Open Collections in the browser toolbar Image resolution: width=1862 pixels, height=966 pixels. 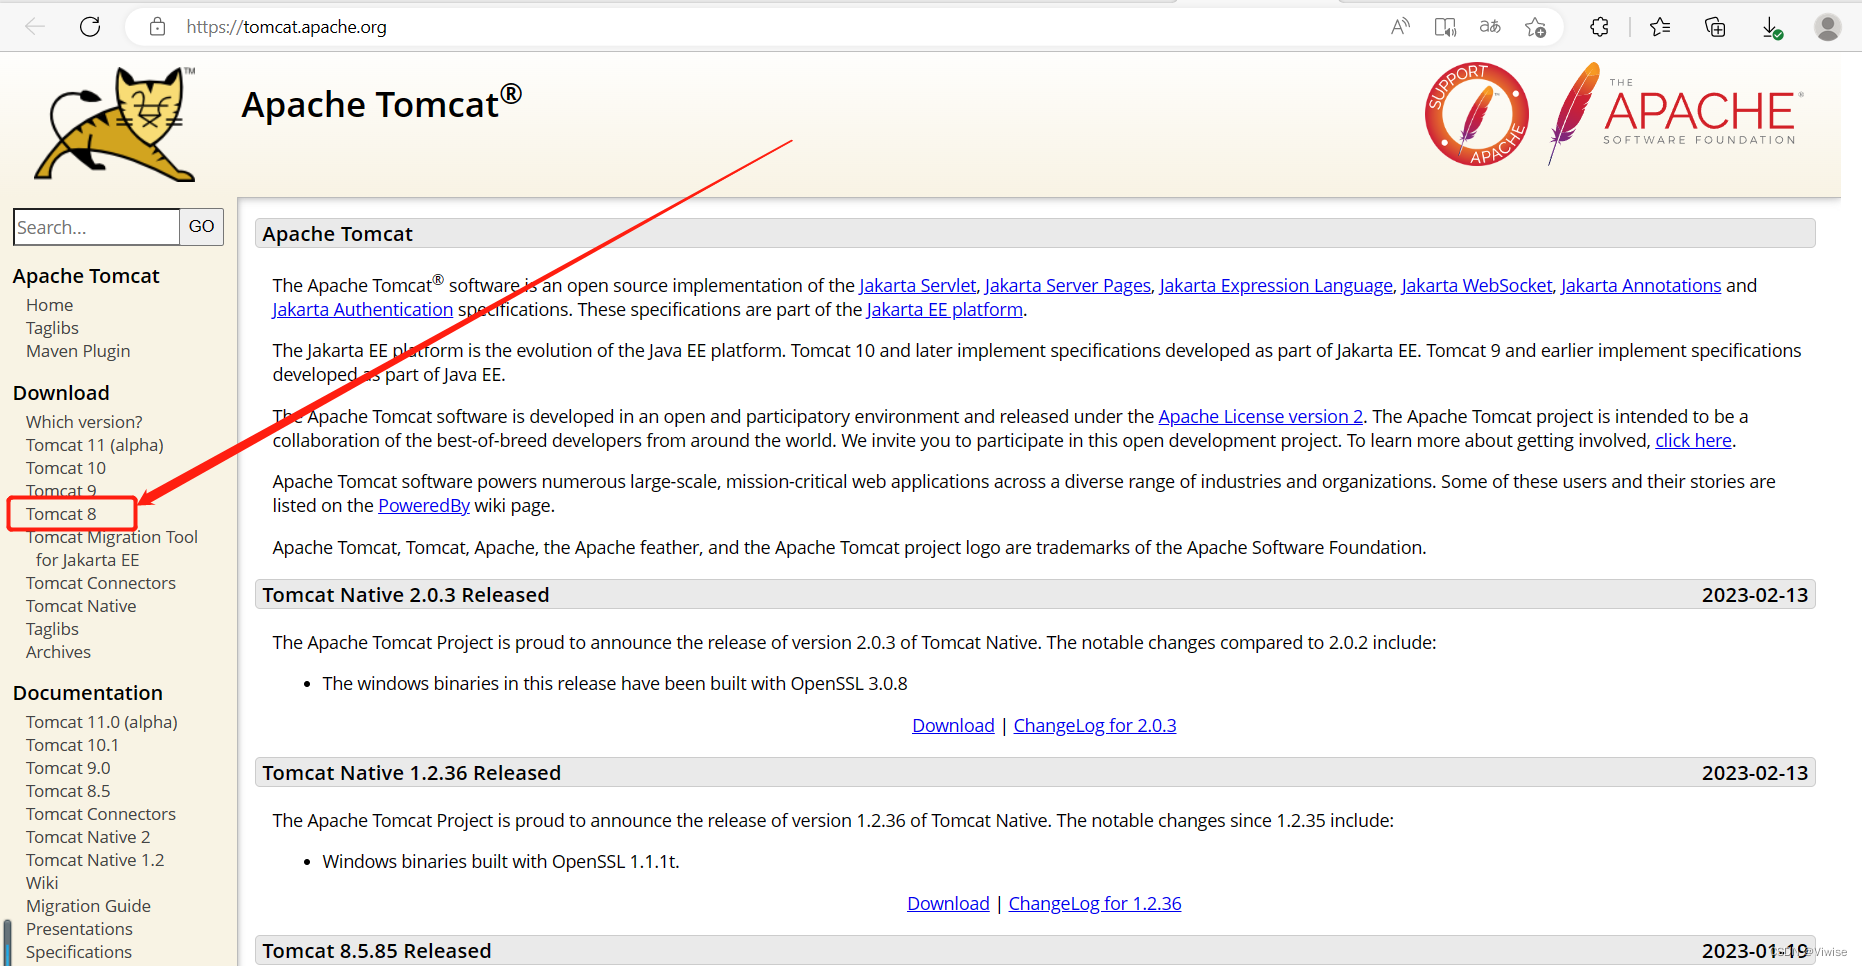tap(1714, 27)
